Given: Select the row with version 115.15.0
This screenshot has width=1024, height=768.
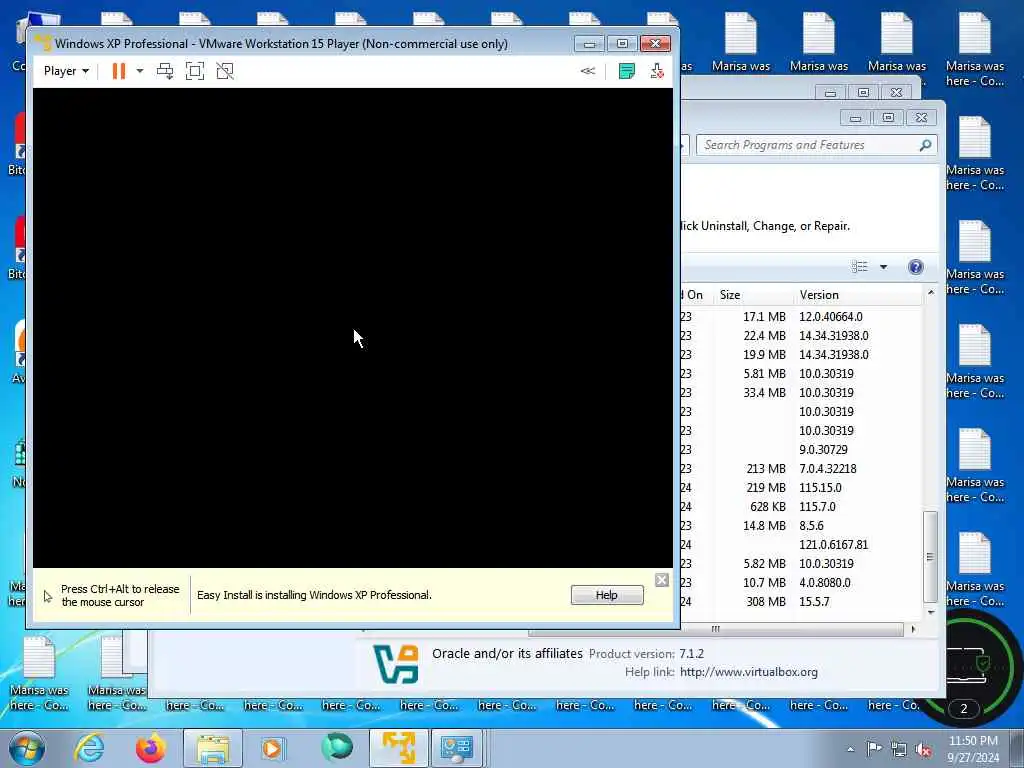Looking at the screenshot, I should [x=801, y=487].
